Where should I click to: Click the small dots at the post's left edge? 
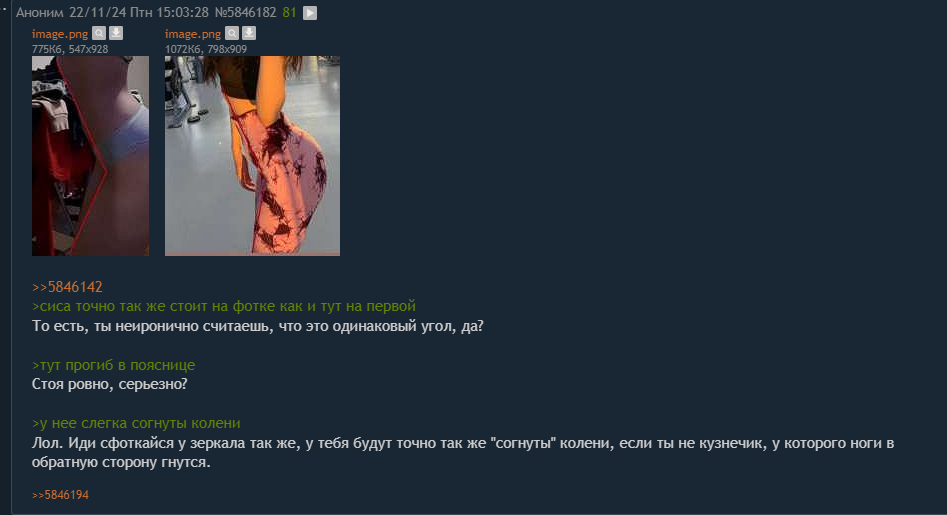[x=4, y=8]
